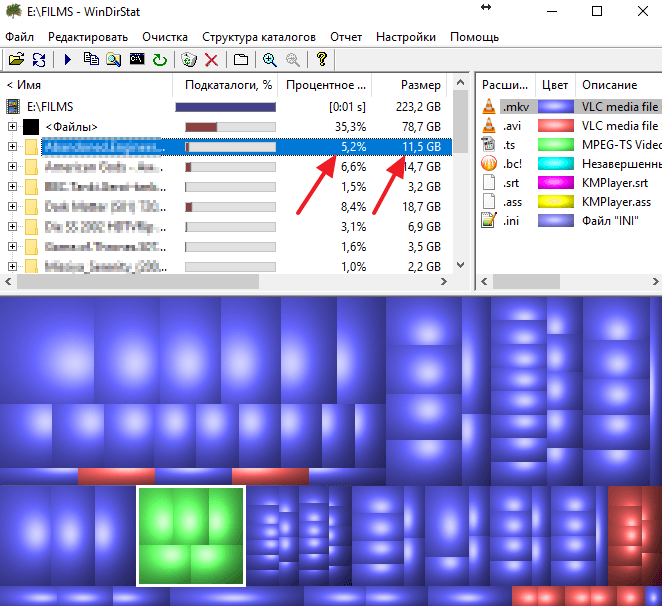Open the command prompt toolbar icon

tap(114, 60)
